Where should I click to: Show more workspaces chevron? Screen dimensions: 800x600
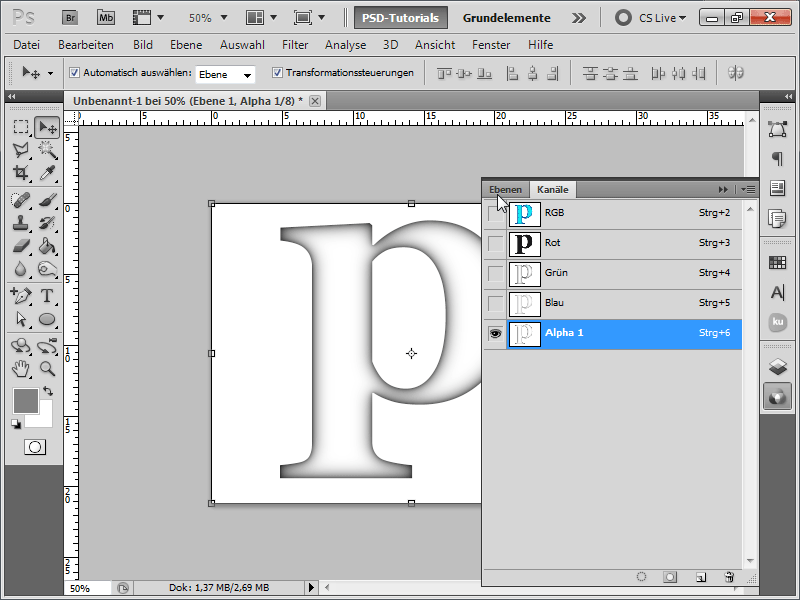pos(579,18)
